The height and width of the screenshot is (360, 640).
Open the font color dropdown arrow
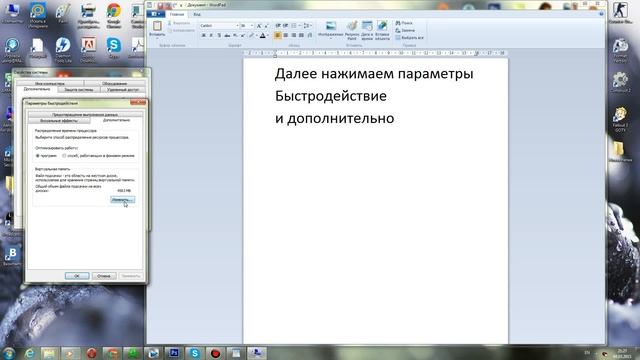coord(268,36)
